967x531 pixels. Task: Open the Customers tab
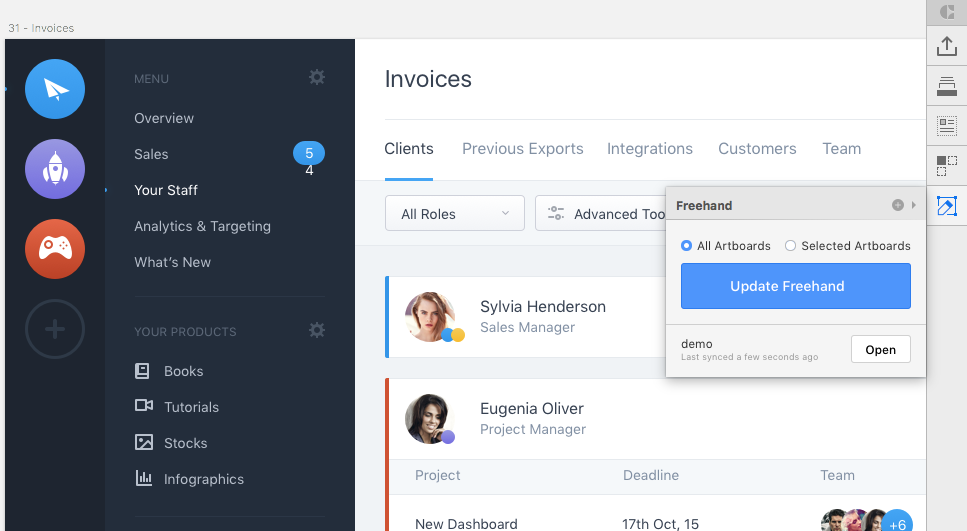pyautogui.click(x=757, y=149)
